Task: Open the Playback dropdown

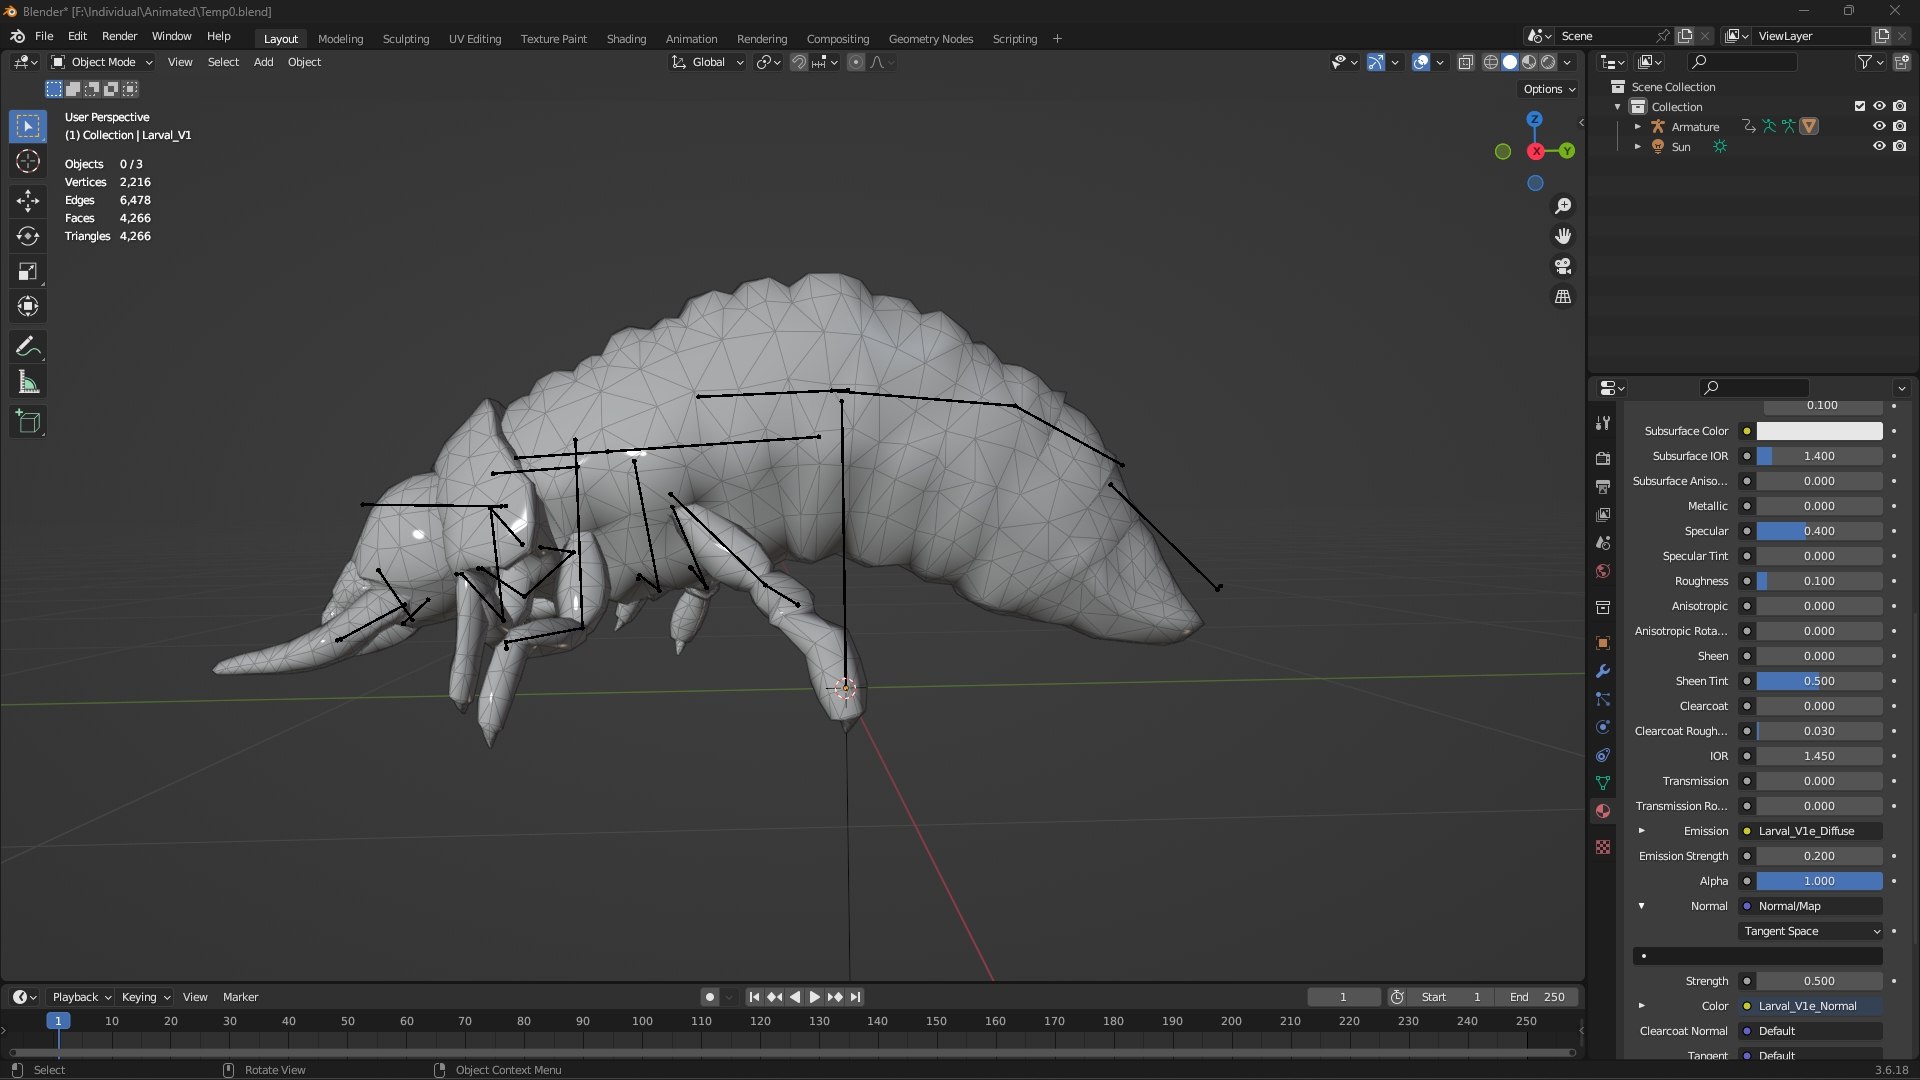Action: [x=81, y=997]
